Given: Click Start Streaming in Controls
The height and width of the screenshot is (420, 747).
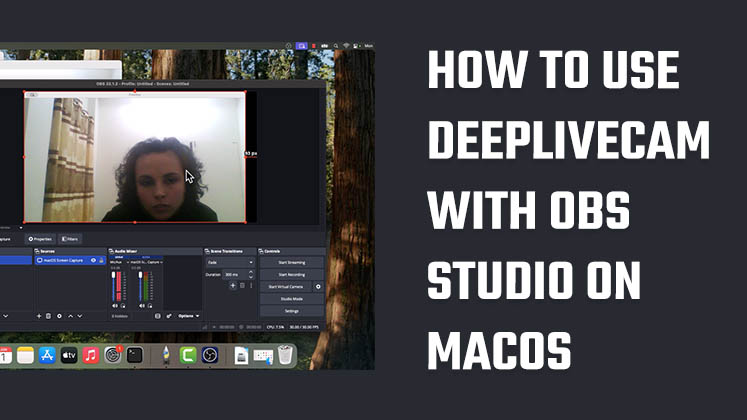Looking at the screenshot, I should tap(292, 262).
